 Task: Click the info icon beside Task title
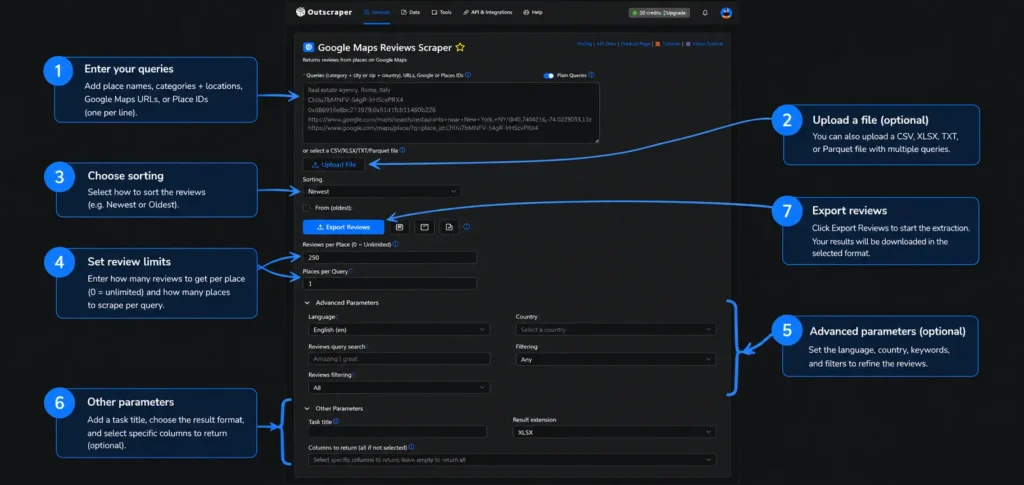pyautogui.click(x=336, y=422)
